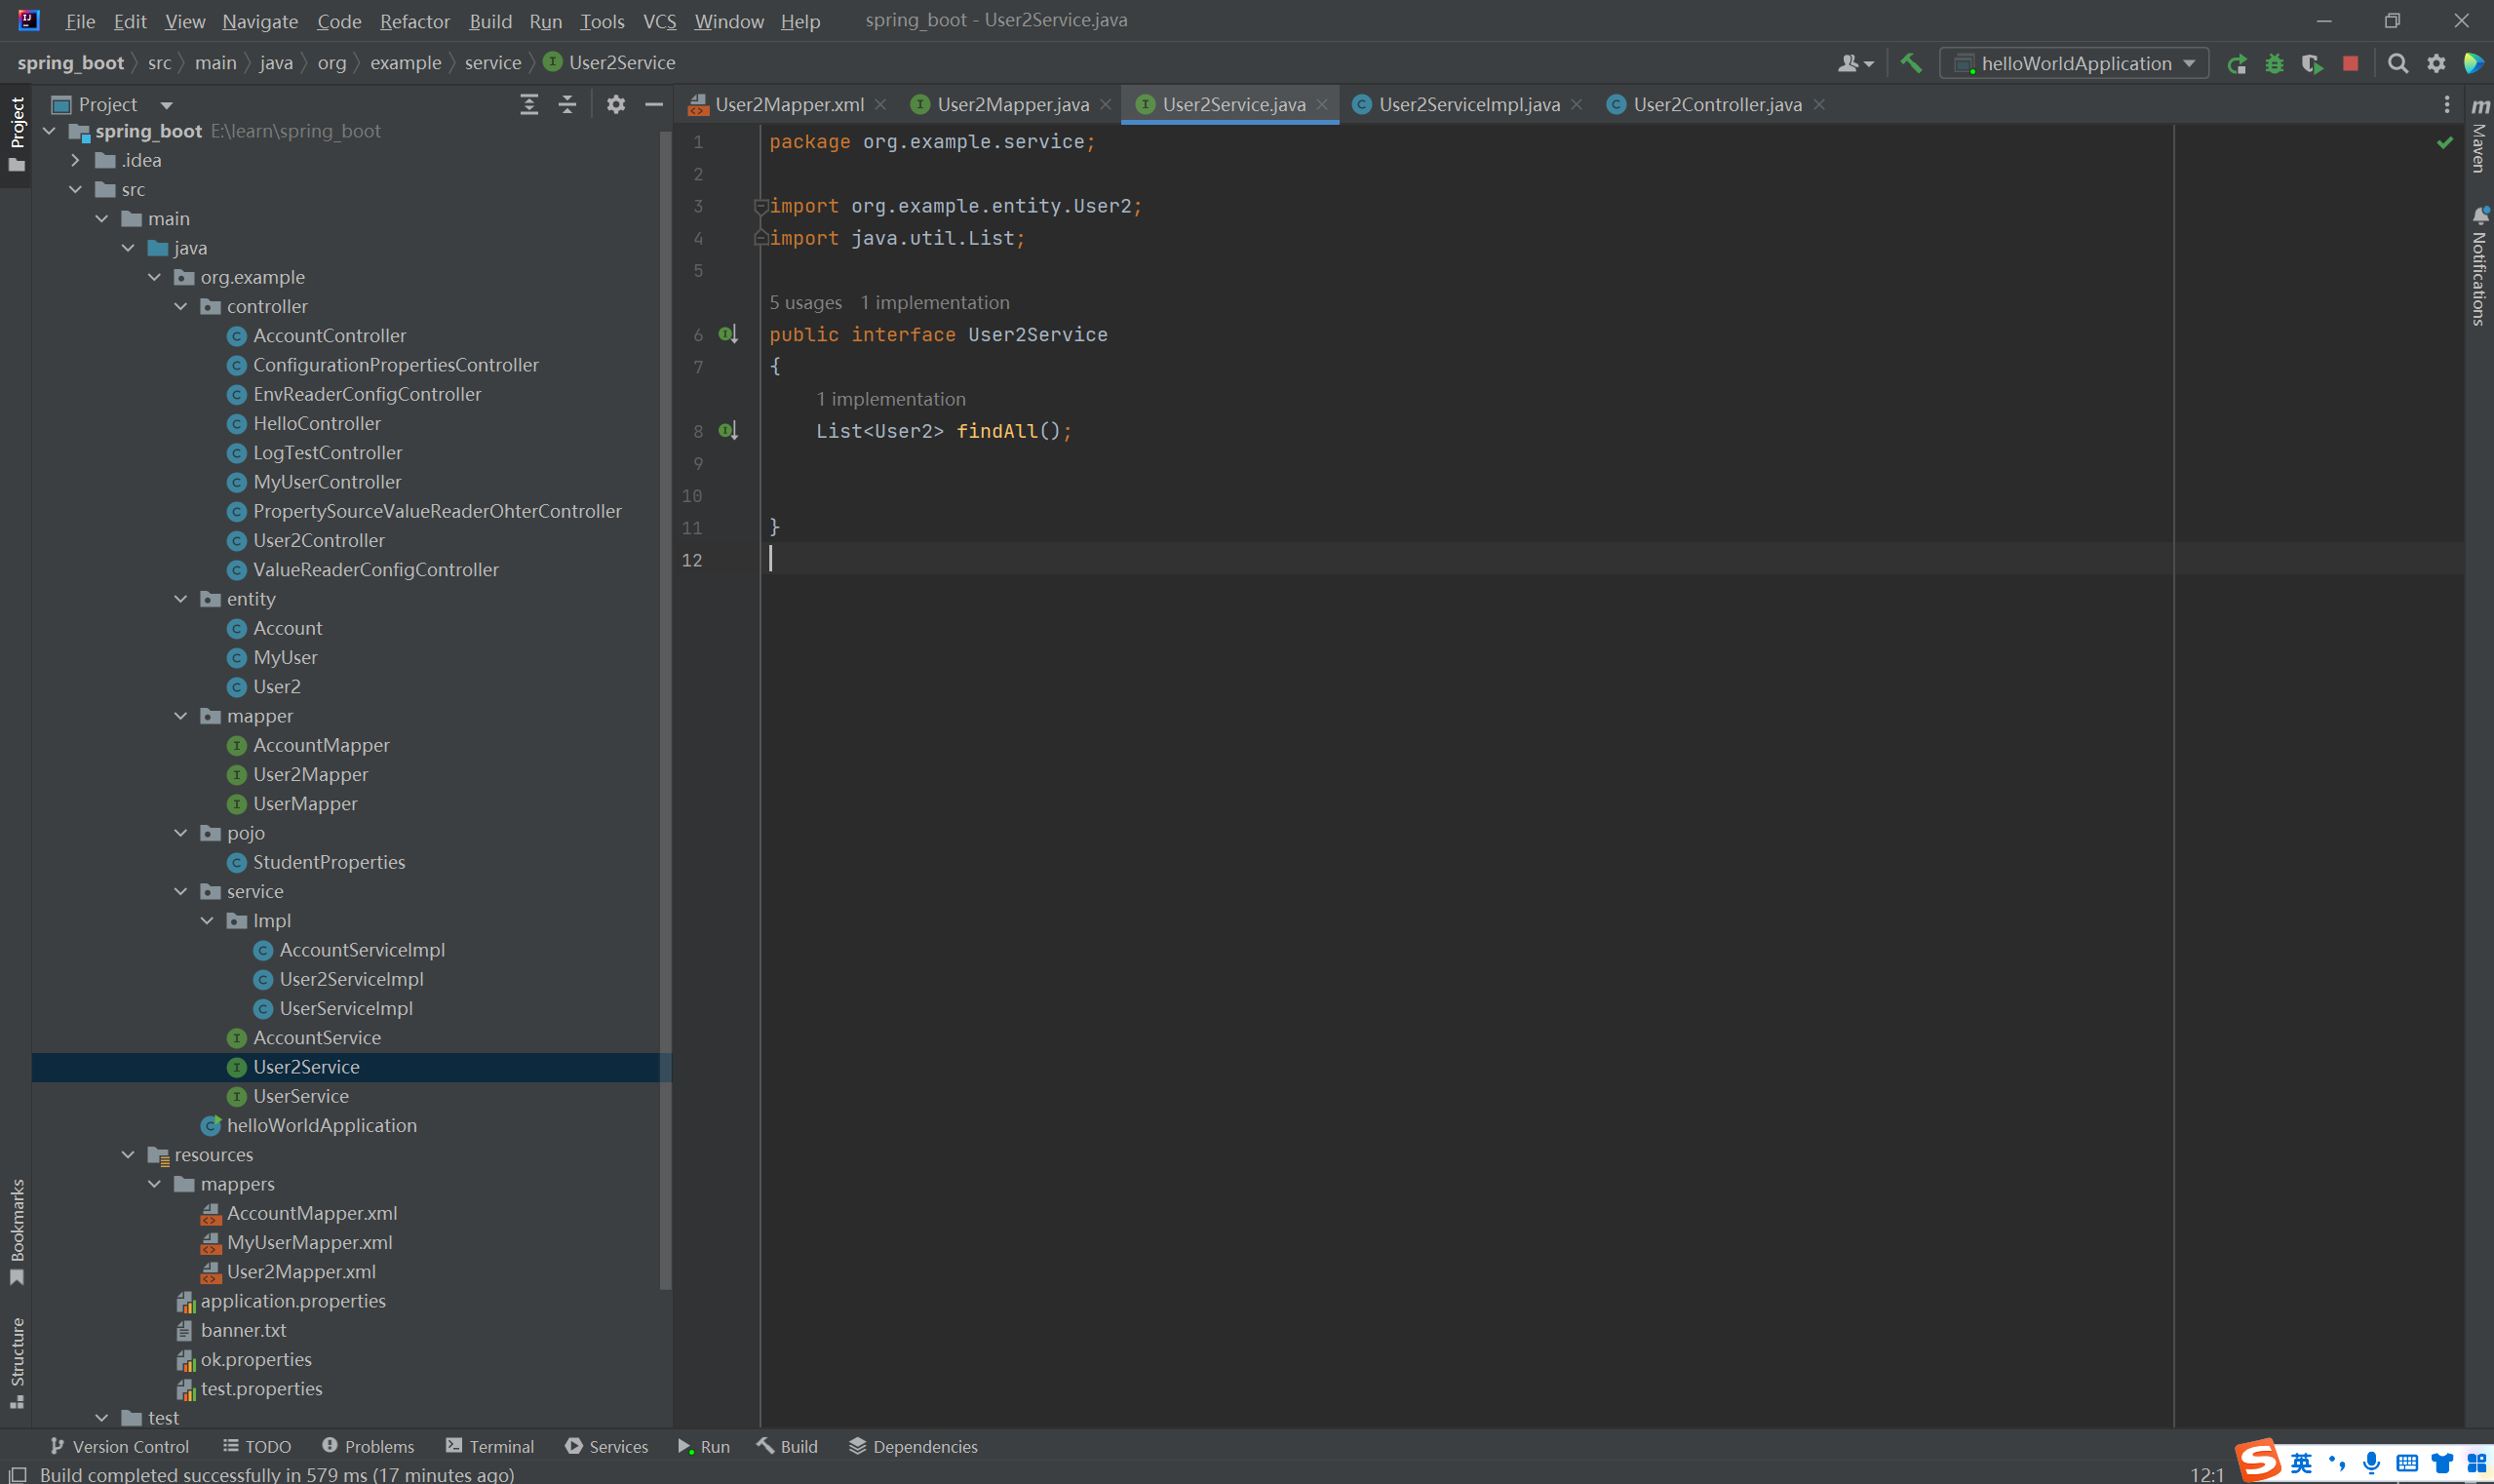
Task: Rerun helloWorldApplication with the green rerun icon
Action: (x=2237, y=64)
